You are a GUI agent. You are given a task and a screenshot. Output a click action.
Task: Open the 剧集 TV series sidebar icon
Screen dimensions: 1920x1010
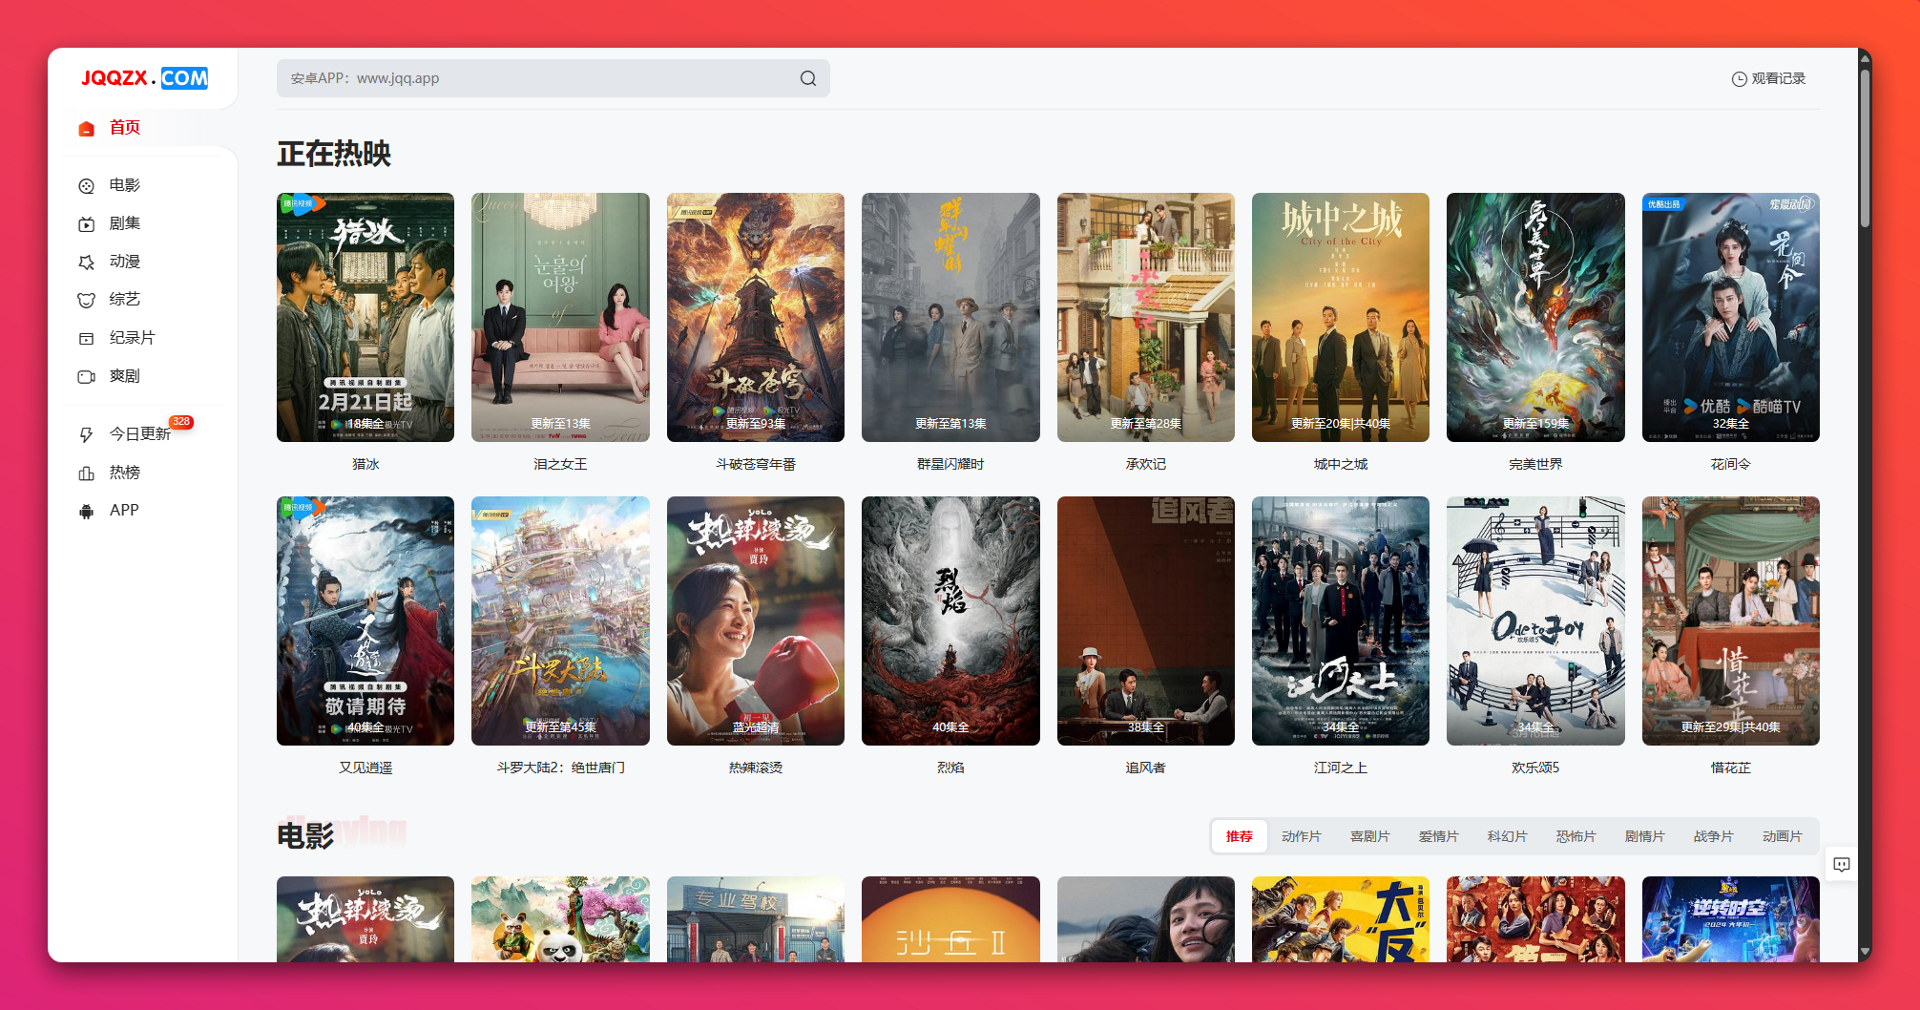87,224
